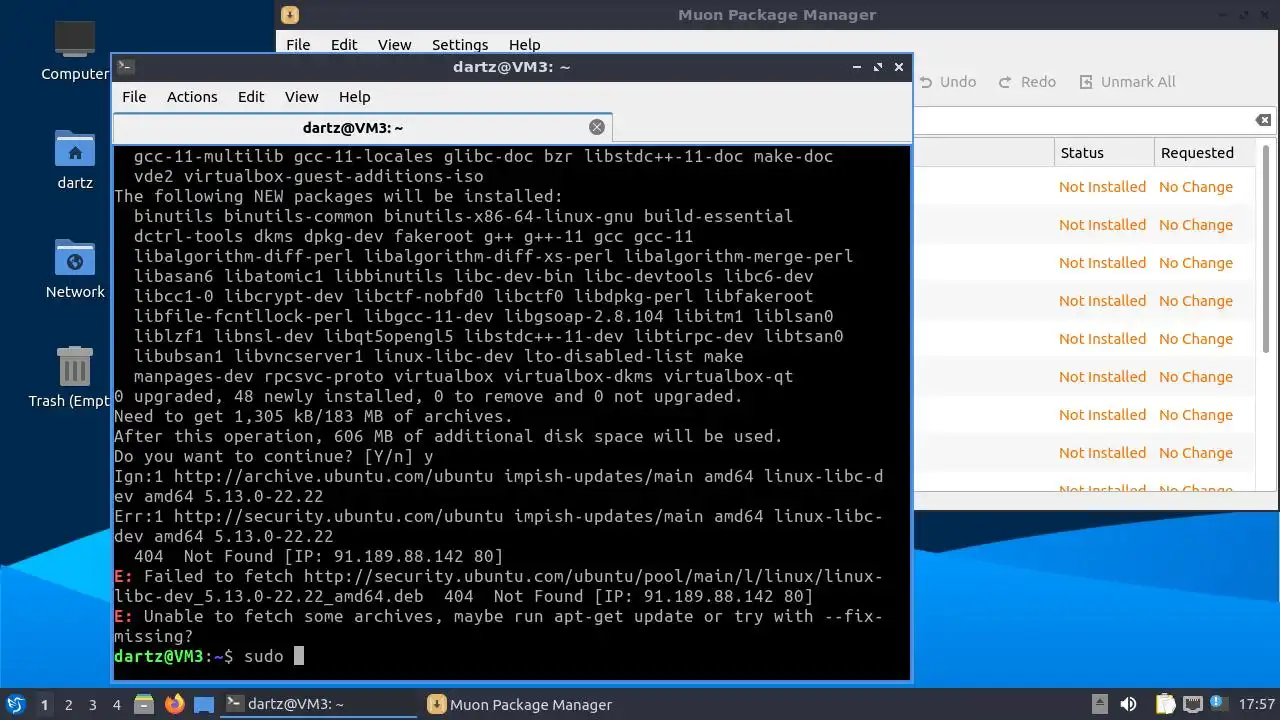This screenshot has height=720, width=1280.
Task: Launch Firefox from the panel
Action: (175, 704)
